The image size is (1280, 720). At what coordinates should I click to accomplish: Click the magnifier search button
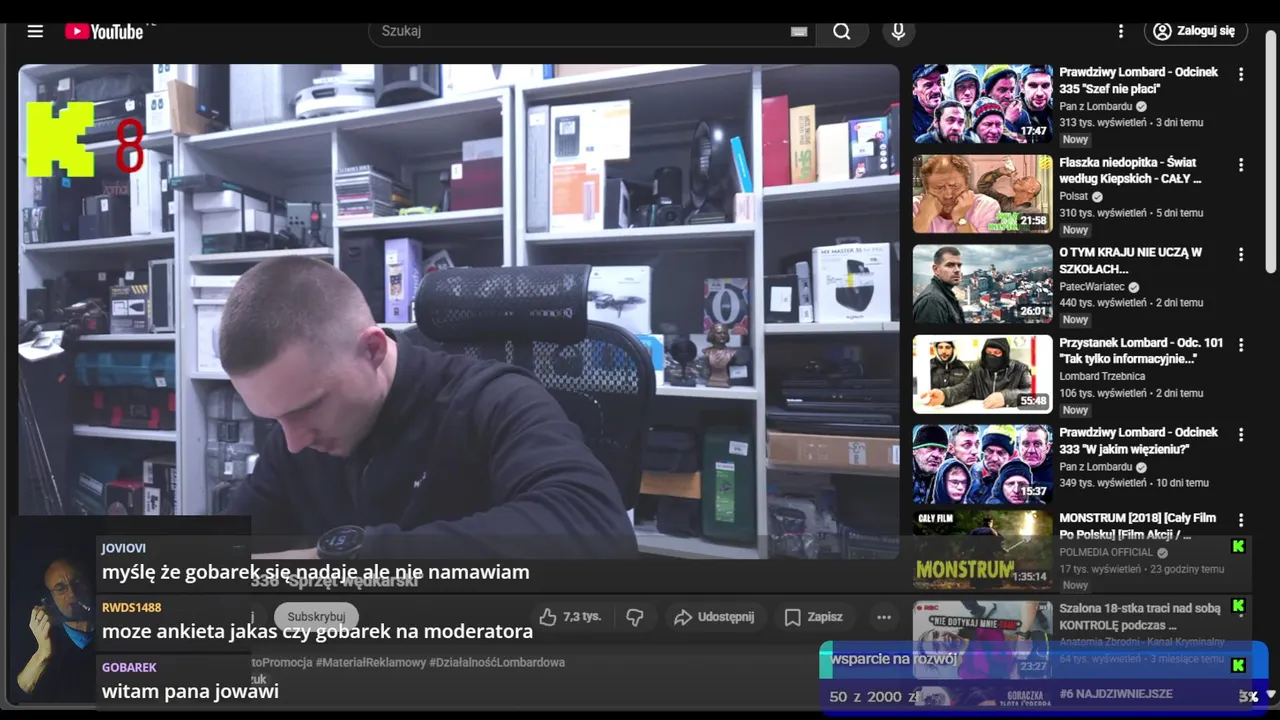[x=842, y=31]
